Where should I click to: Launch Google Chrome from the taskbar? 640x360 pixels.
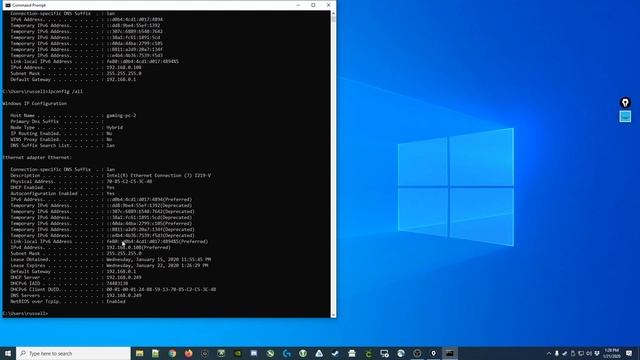172,353
